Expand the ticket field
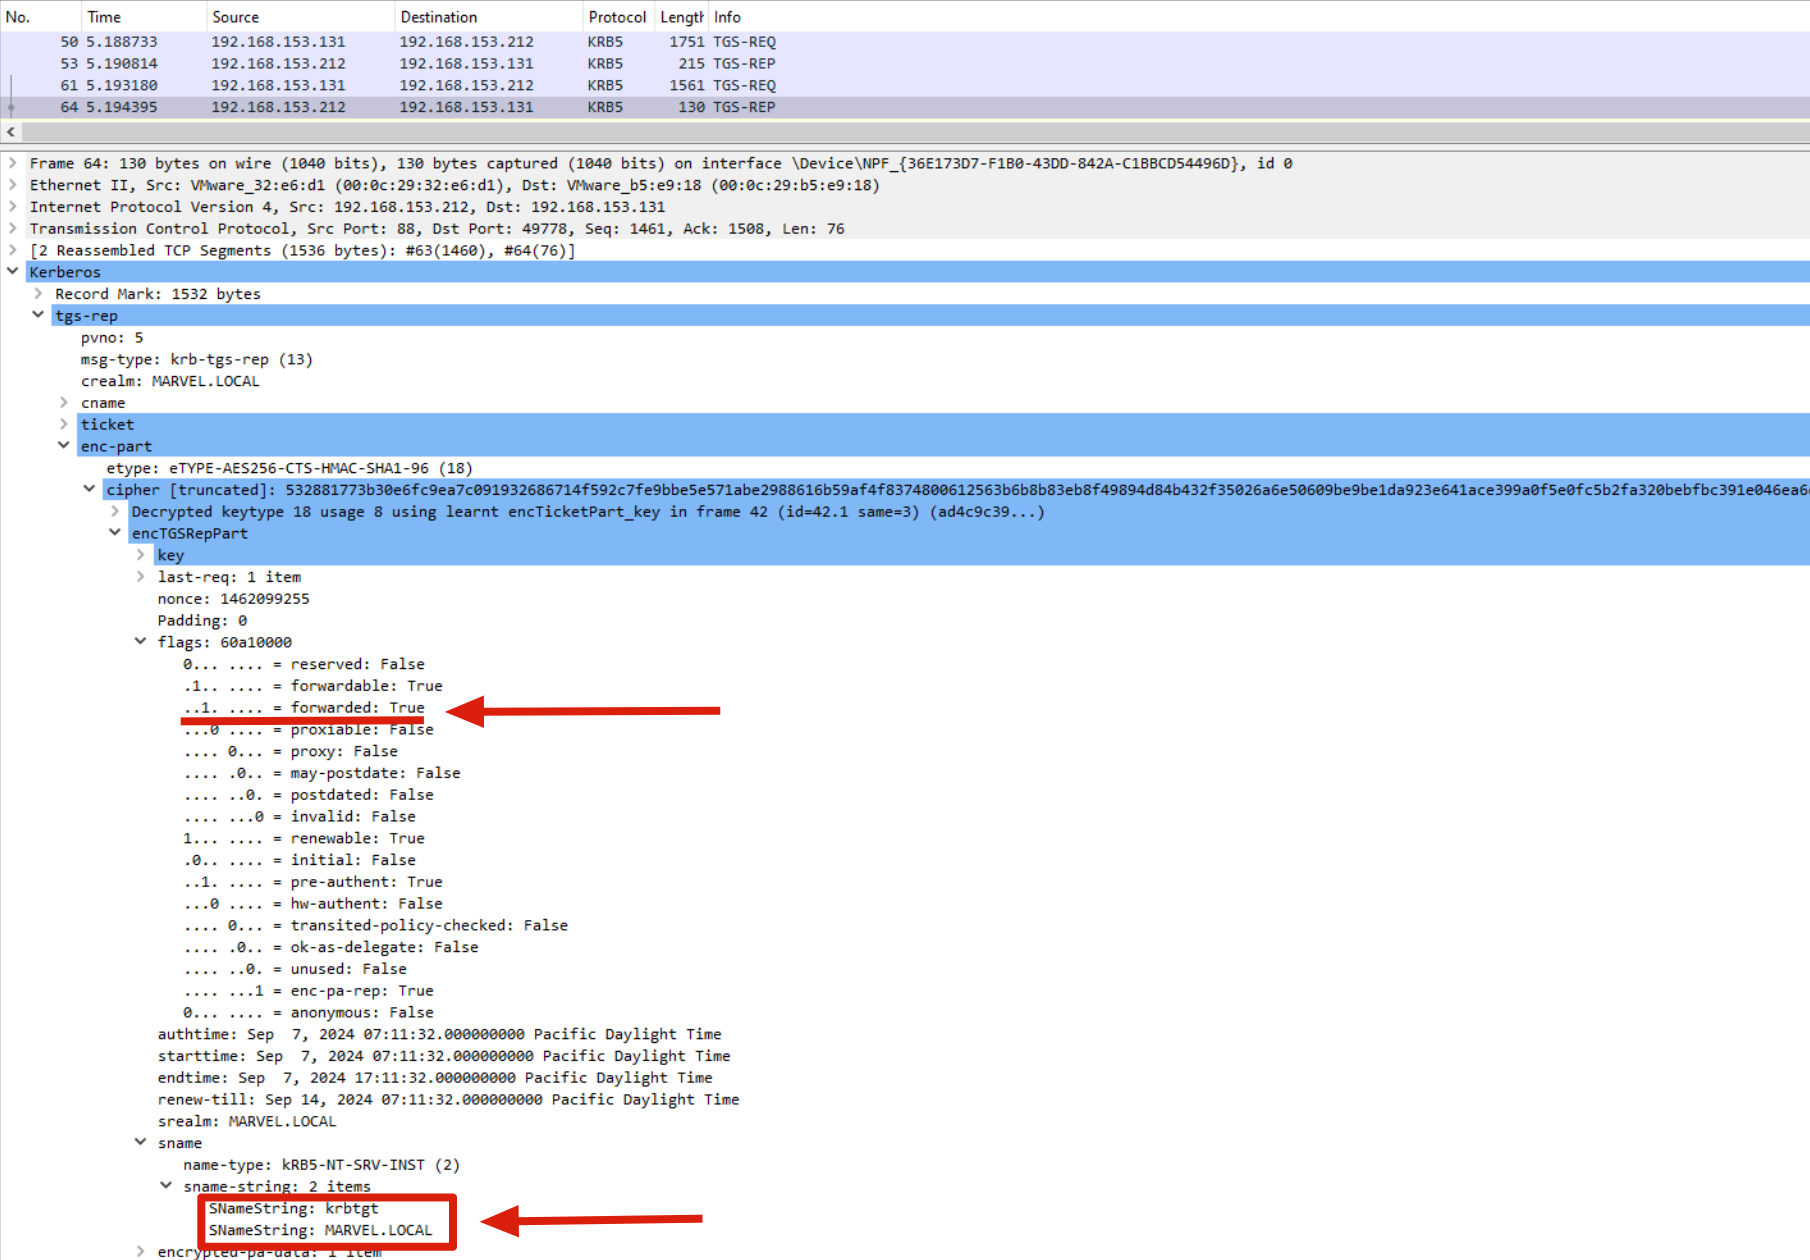Viewport: 1810px width, 1260px height. pyautogui.click(x=64, y=425)
